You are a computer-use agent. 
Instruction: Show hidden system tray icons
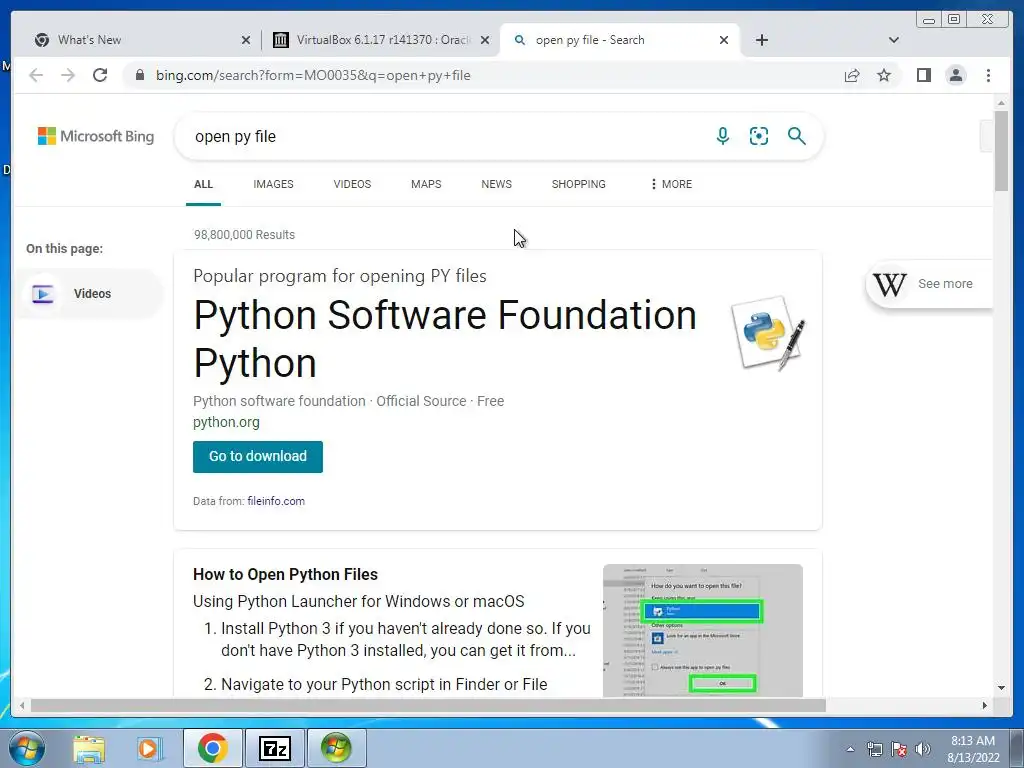pyautogui.click(x=850, y=749)
